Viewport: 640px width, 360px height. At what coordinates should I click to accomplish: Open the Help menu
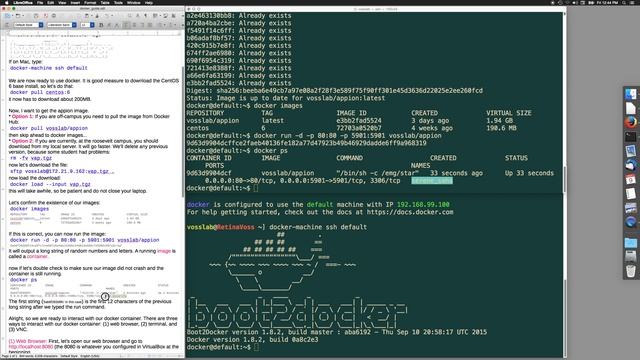point(149,2)
